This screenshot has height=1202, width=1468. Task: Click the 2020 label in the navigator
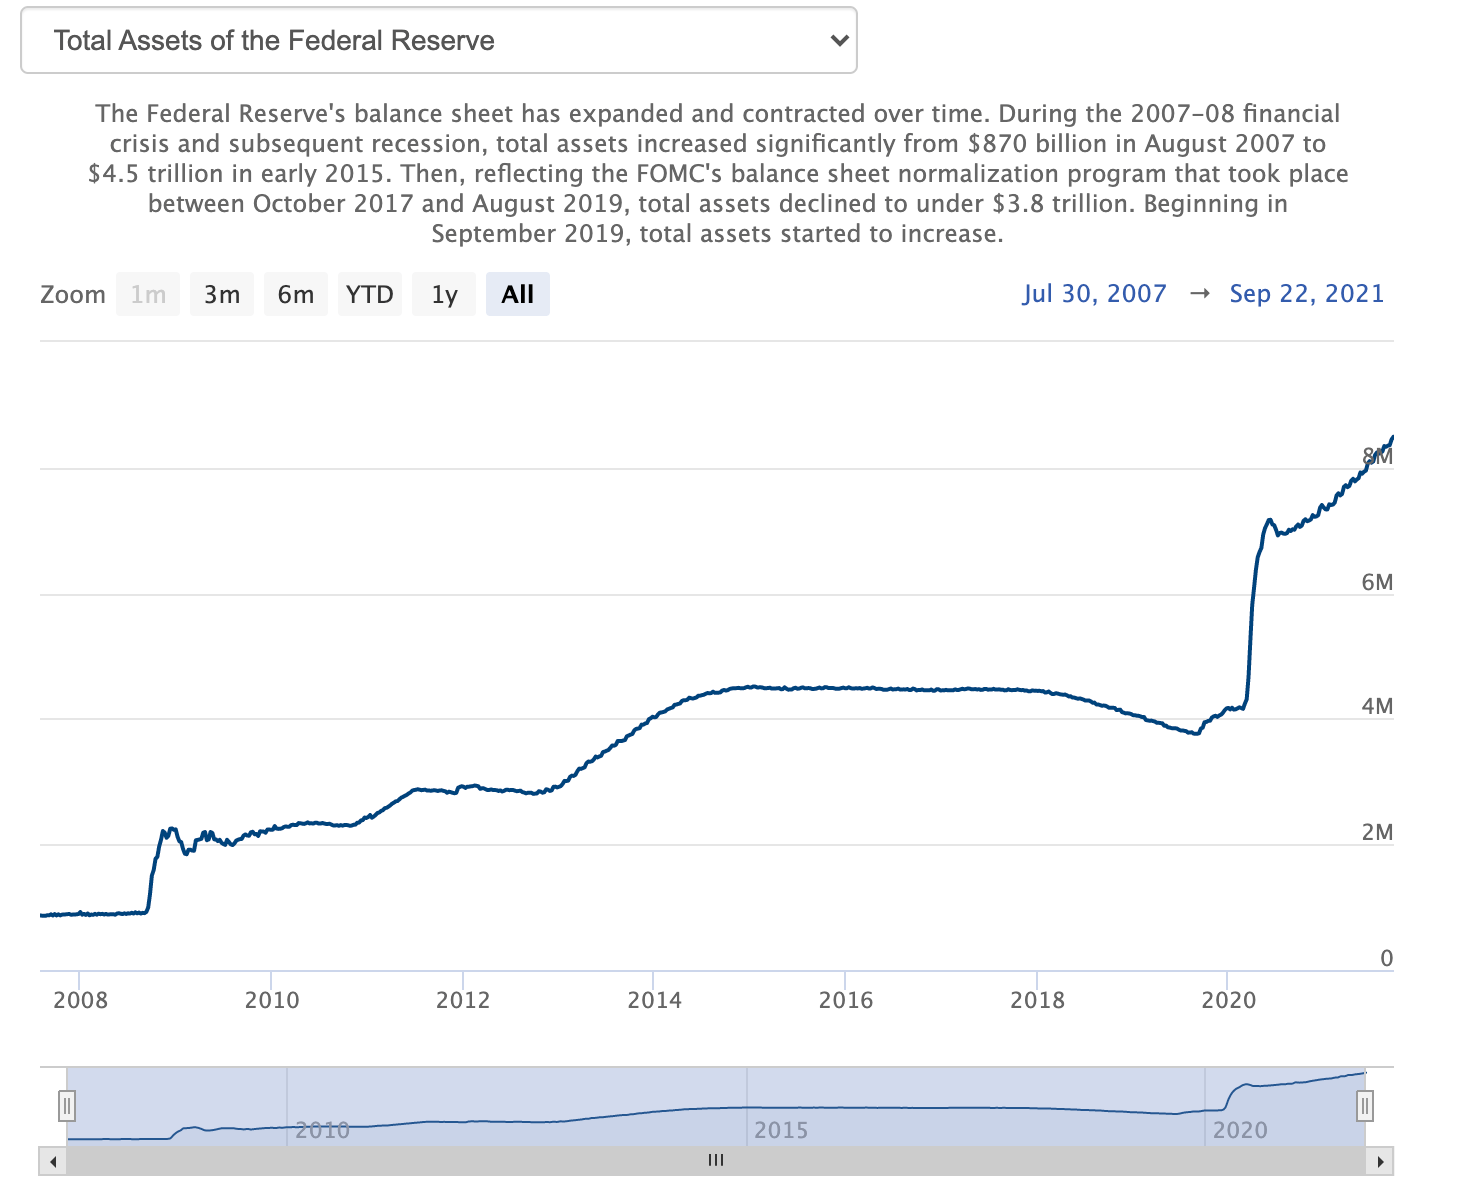click(1240, 1130)
